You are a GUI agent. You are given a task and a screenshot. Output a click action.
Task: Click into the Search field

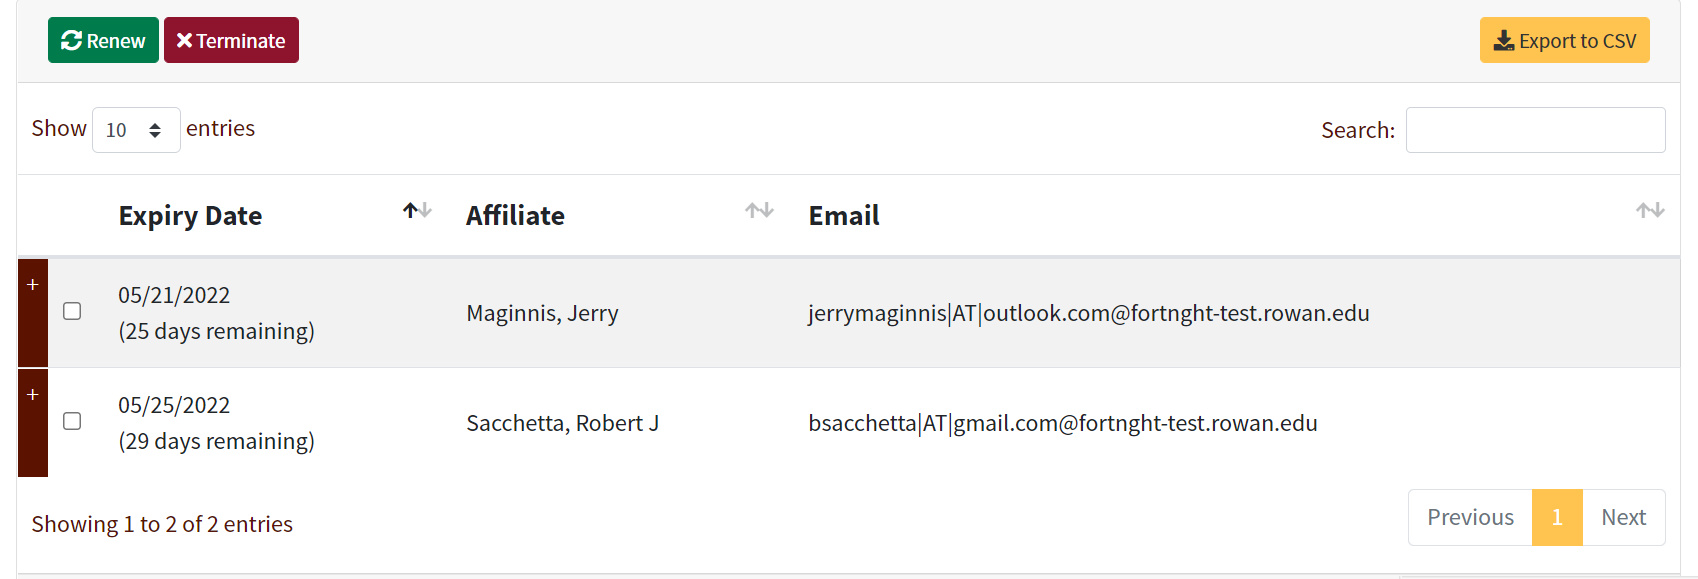[1535, 130]
